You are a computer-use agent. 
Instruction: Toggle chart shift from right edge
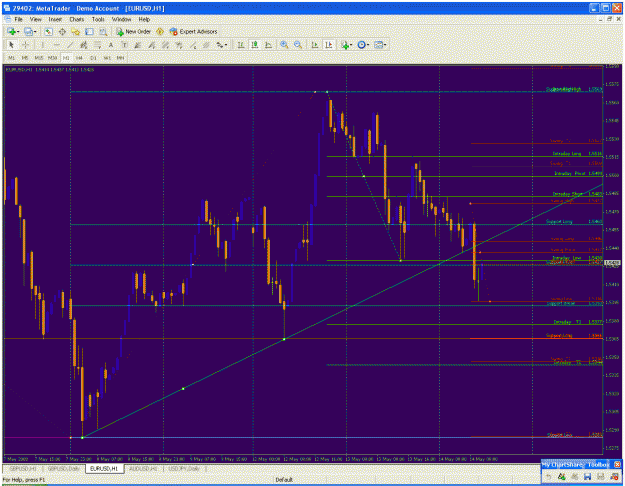(328, 45)
